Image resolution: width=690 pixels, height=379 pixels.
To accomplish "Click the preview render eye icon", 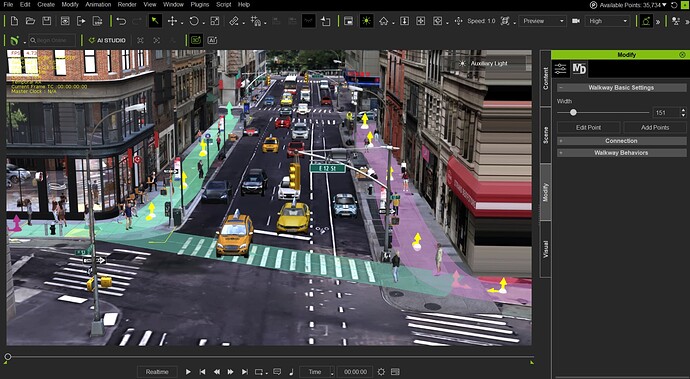I will [x=65, y=21].
